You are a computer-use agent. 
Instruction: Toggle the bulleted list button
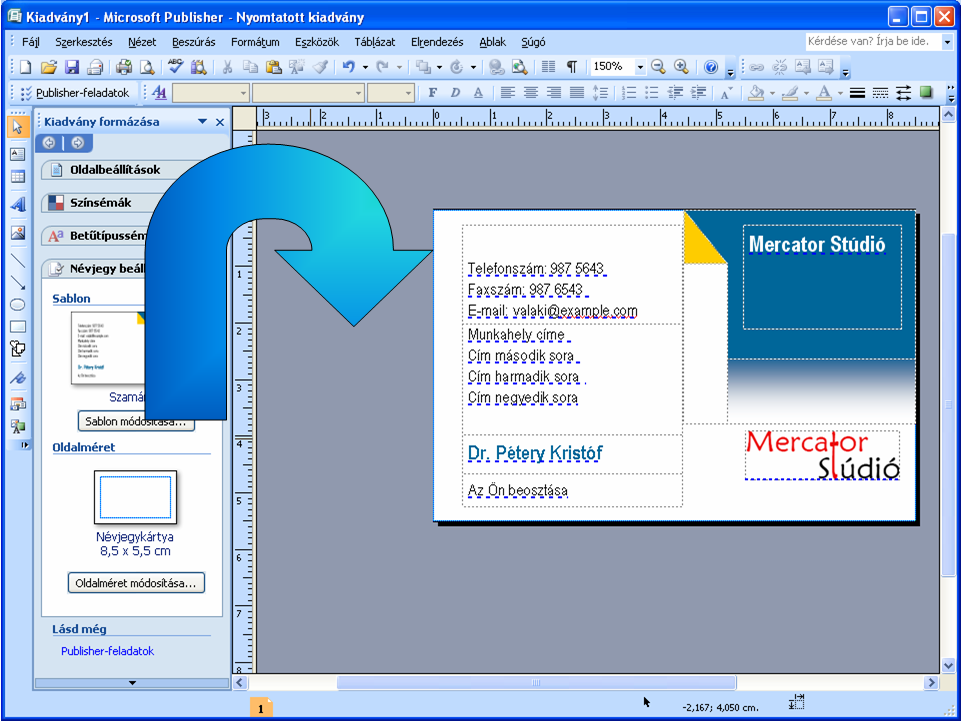pyautogui.click(x=651, y=93)
